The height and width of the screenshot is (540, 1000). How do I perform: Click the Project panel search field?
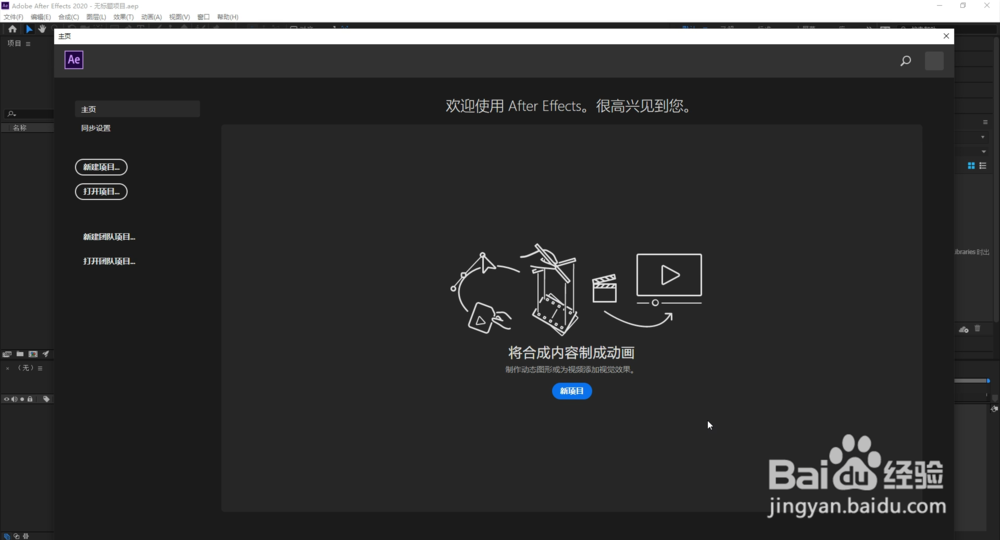29,113
